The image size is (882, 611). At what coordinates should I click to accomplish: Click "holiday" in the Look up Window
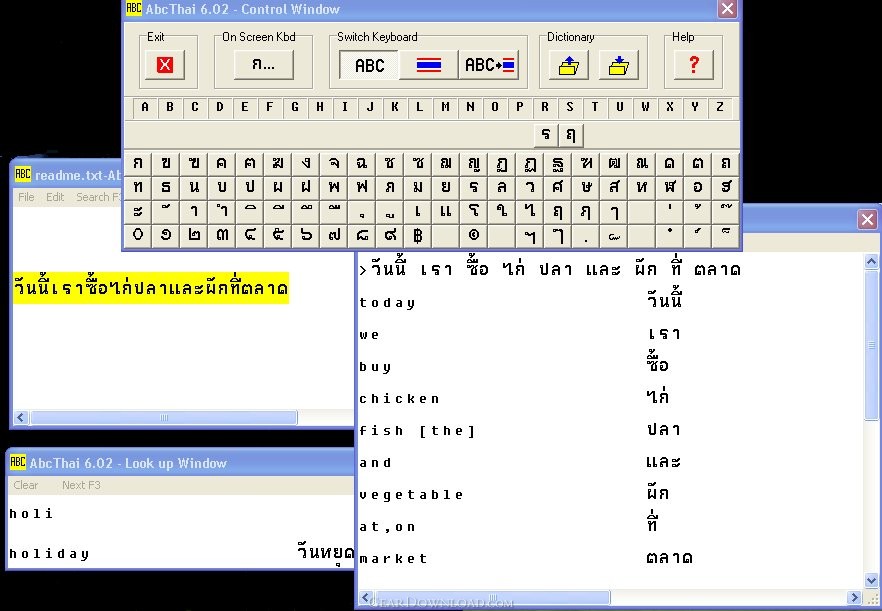coord(50,554)
